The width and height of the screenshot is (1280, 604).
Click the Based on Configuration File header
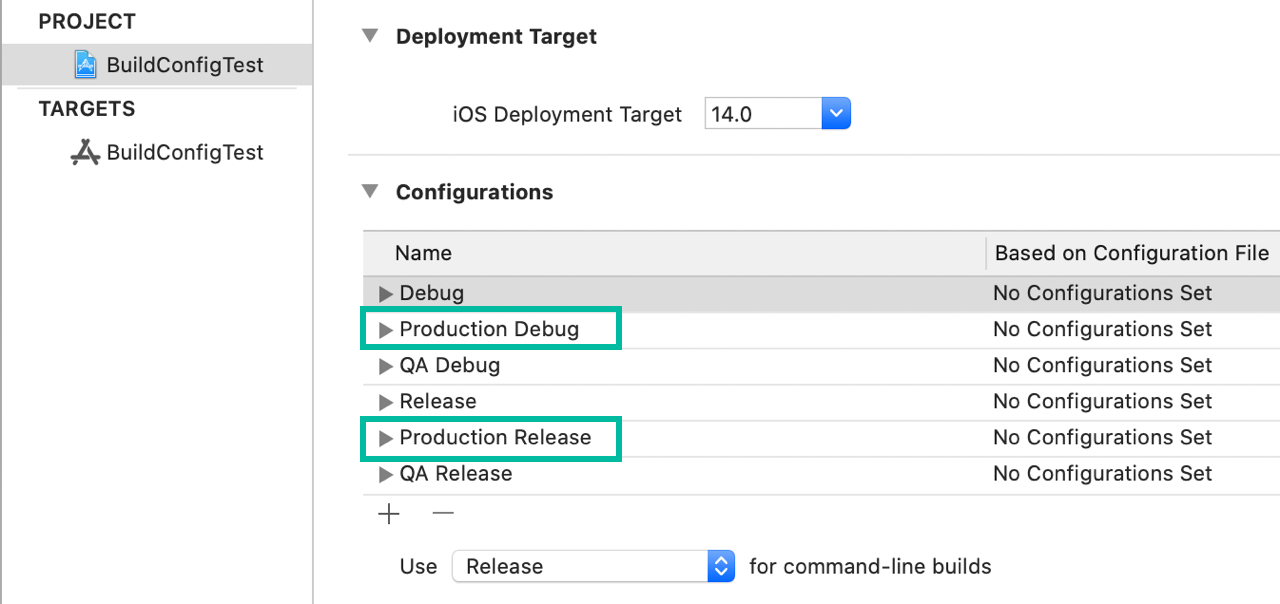(x=1131, y=253)
